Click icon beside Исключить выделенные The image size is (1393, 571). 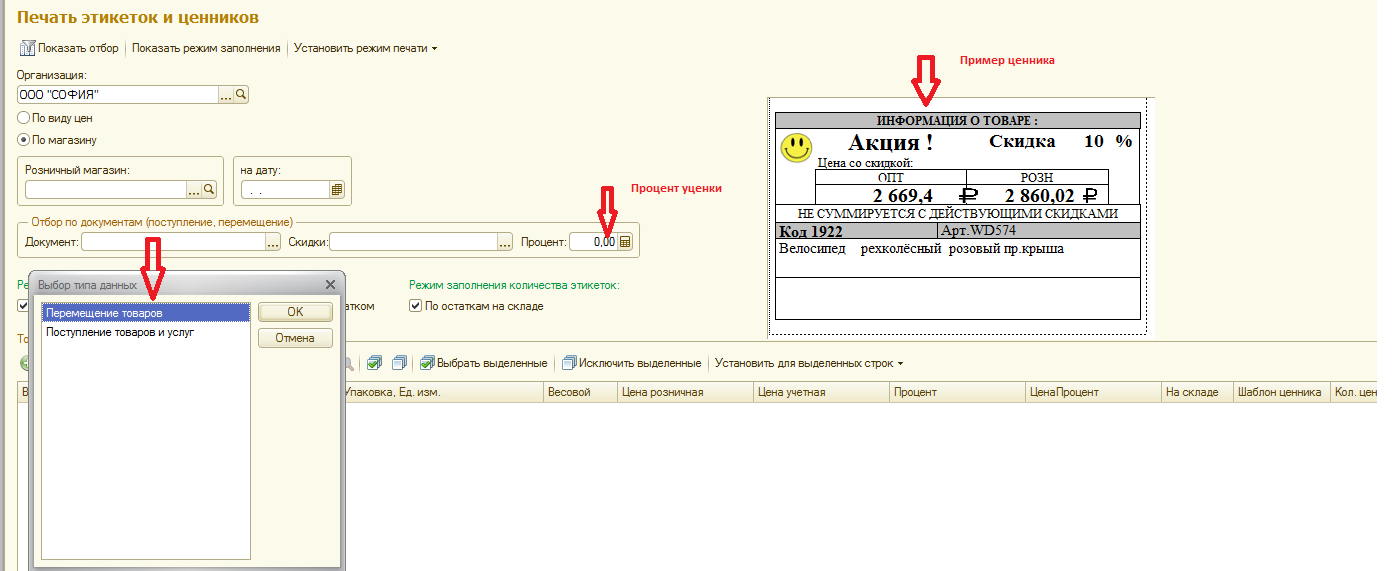[569, 363]
